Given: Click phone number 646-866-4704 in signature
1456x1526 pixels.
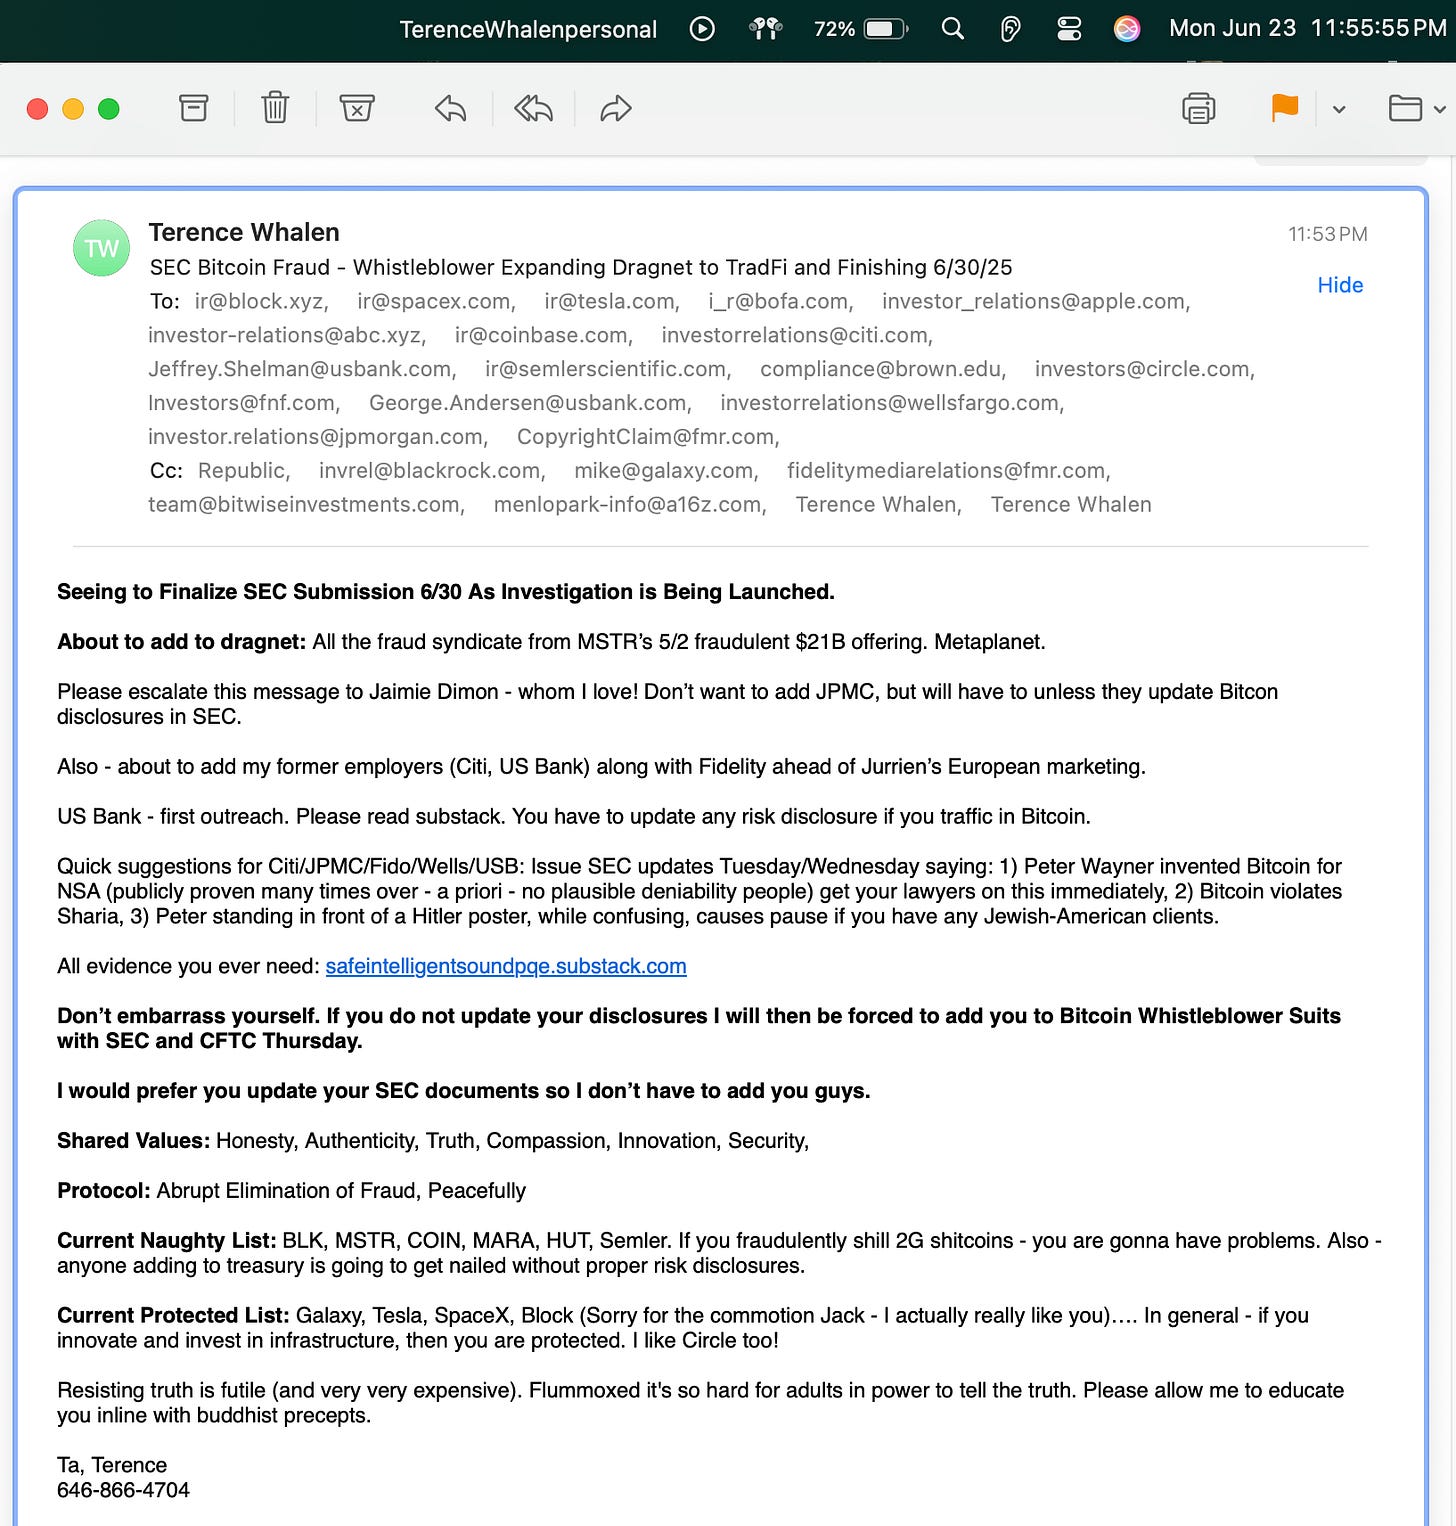Looking at the screenshot, I should [x=123, y=1490].
